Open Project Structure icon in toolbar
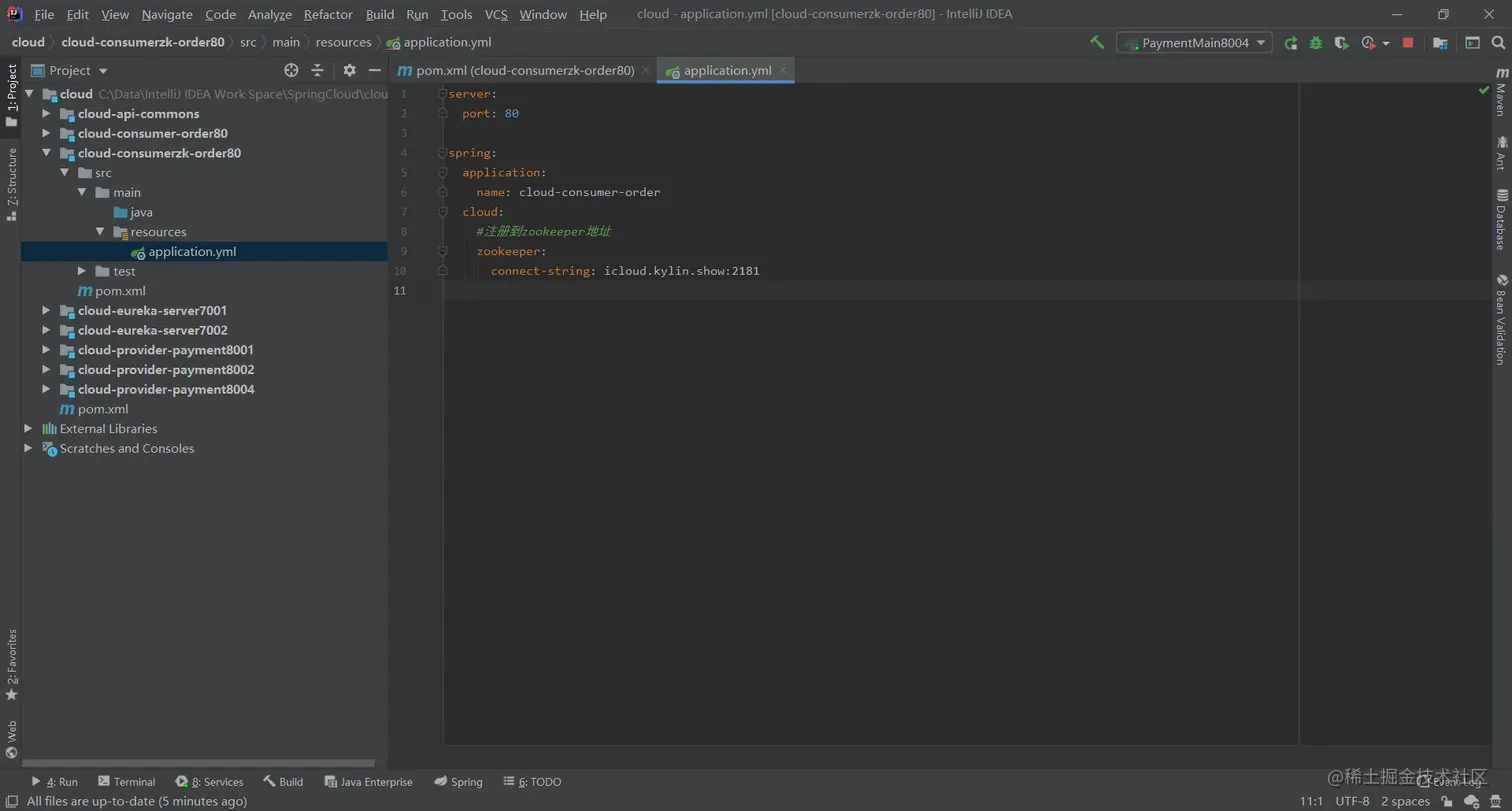This screenshot has height=811, width=1512. coord(1440,43)
